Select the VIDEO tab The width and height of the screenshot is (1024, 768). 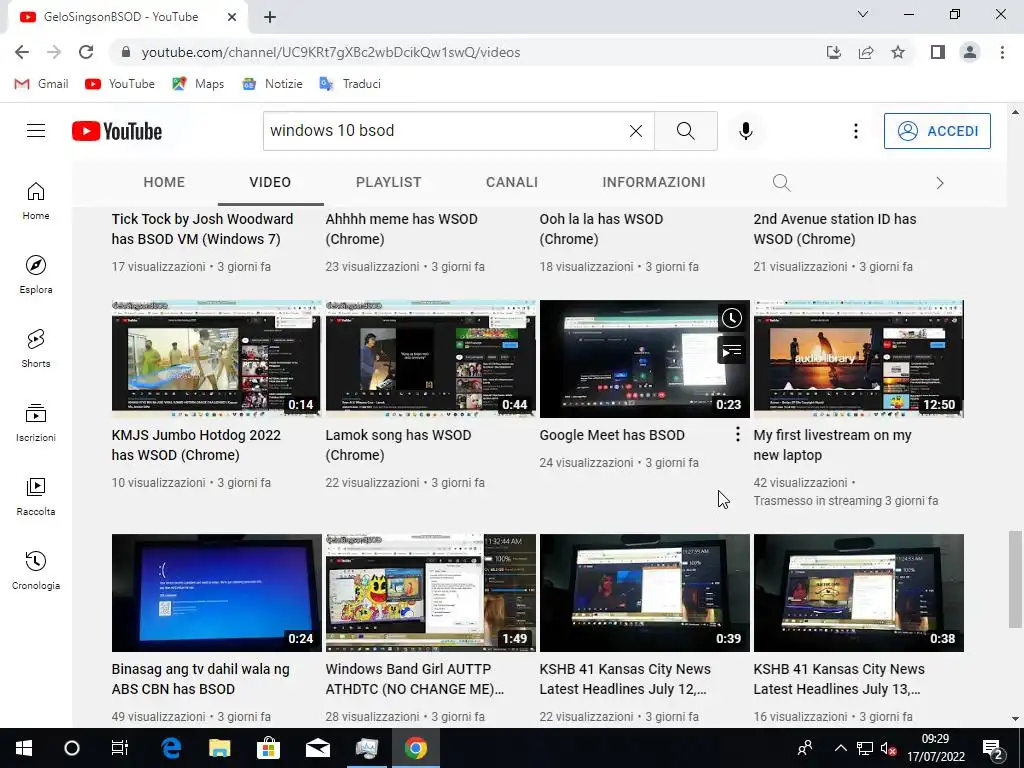pyautogui.click(x=270, y=182)
